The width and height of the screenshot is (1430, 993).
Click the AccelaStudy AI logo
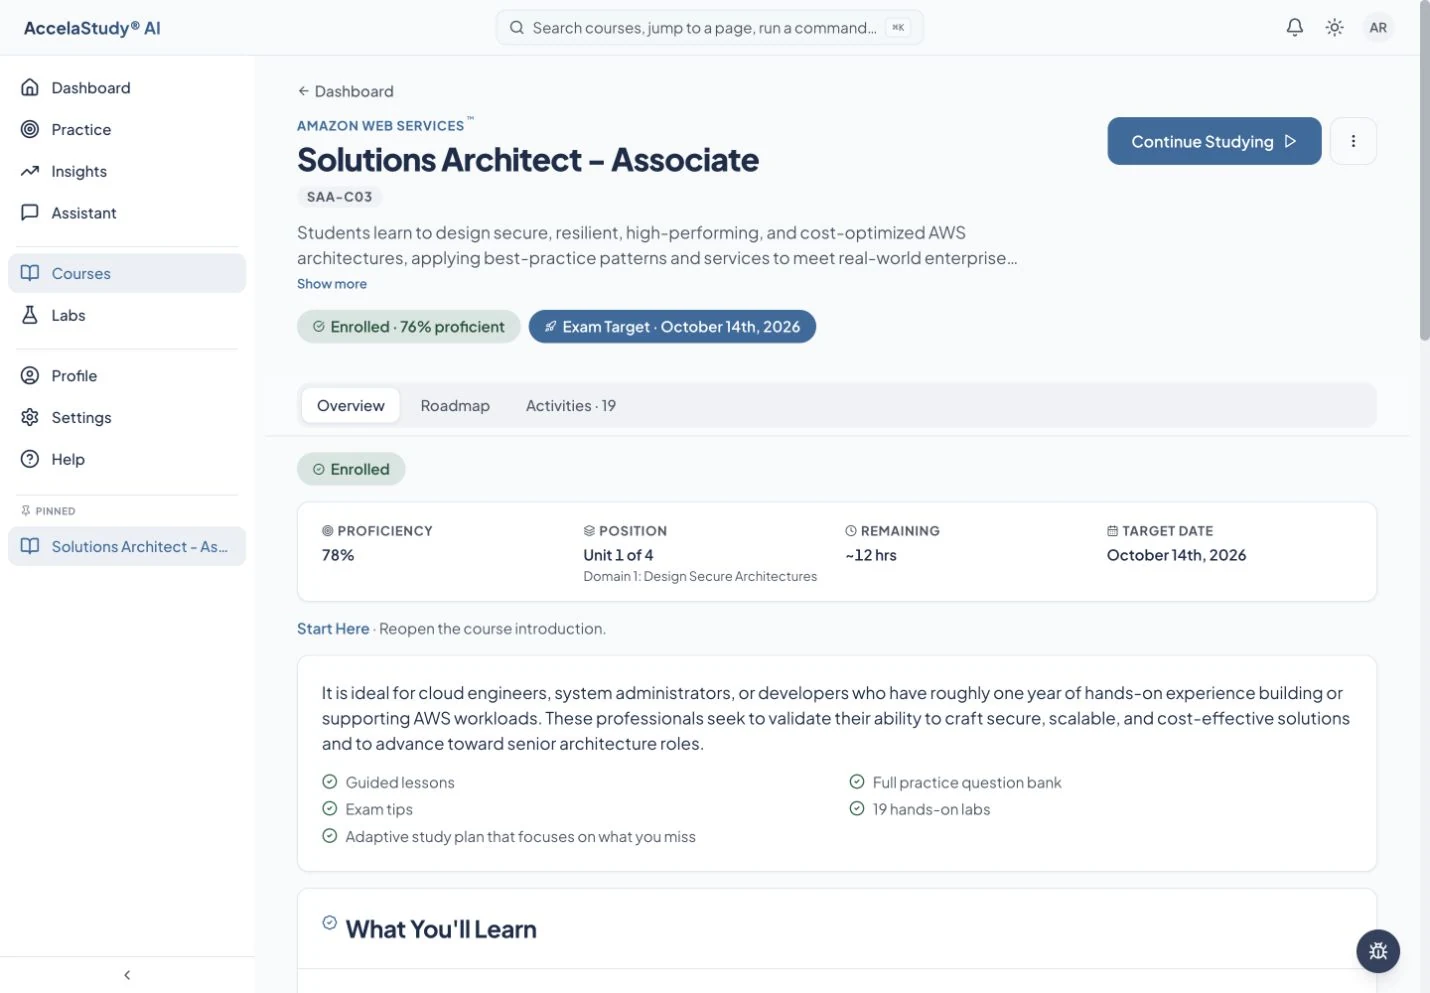tap(92, 28)
